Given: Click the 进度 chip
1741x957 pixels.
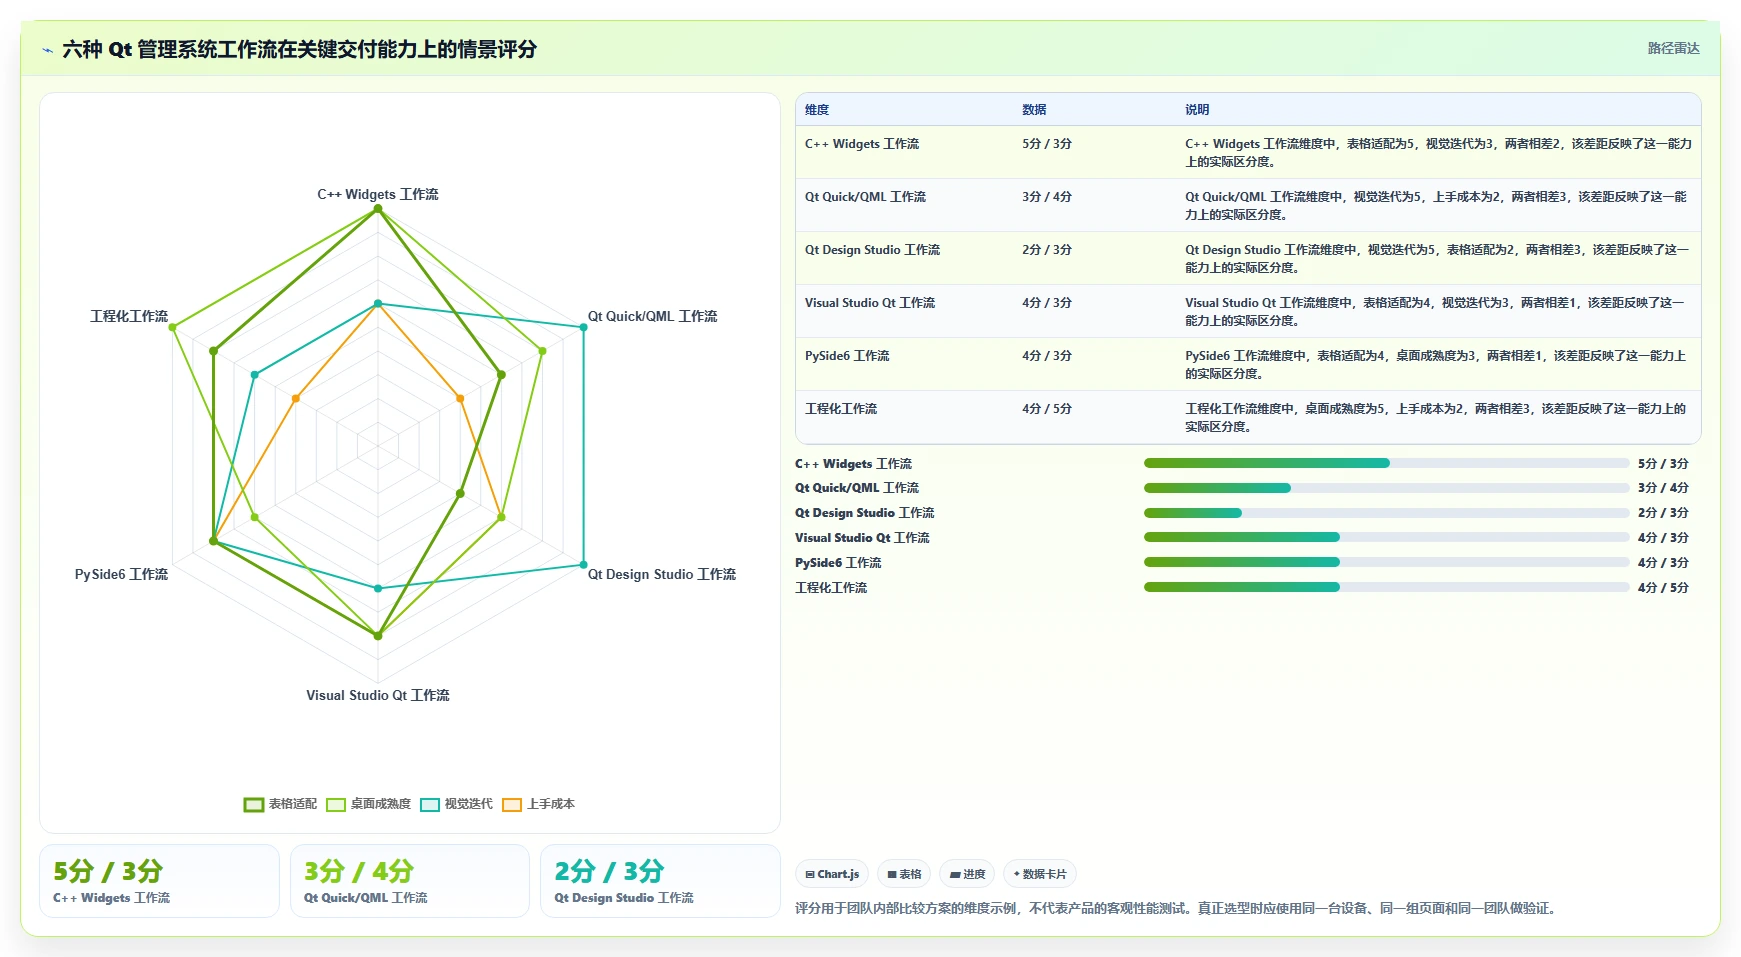Looking at the screenshot, I should (x=967, y=874).
